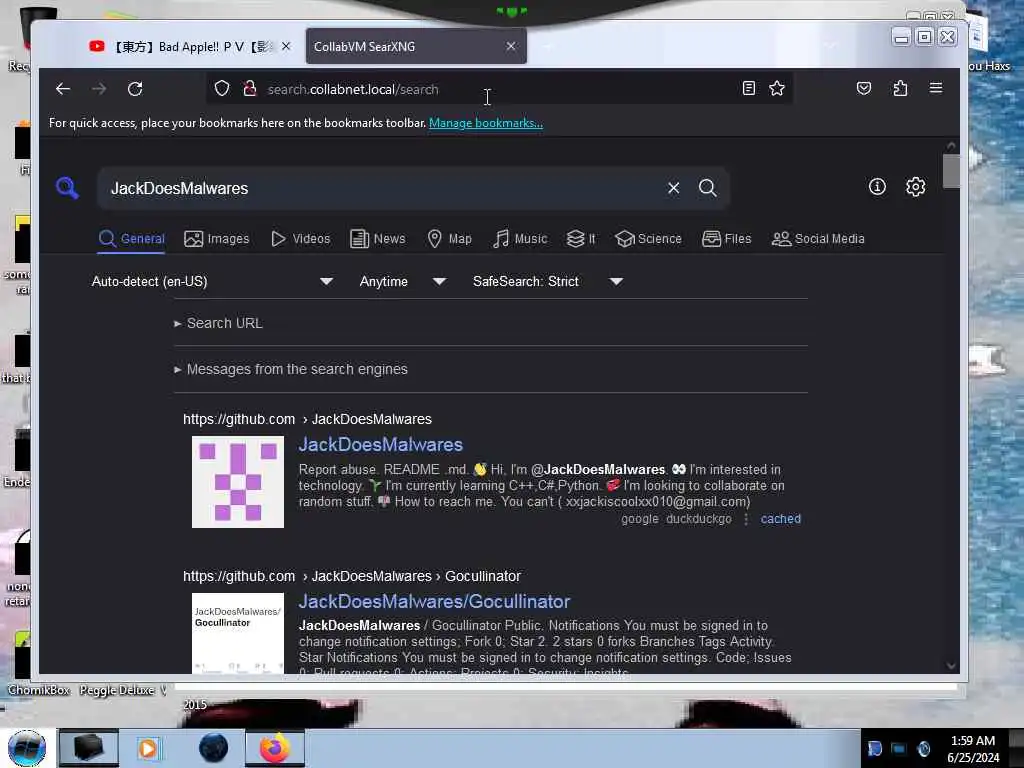Open the Social Media category

[x=818, y=239]
